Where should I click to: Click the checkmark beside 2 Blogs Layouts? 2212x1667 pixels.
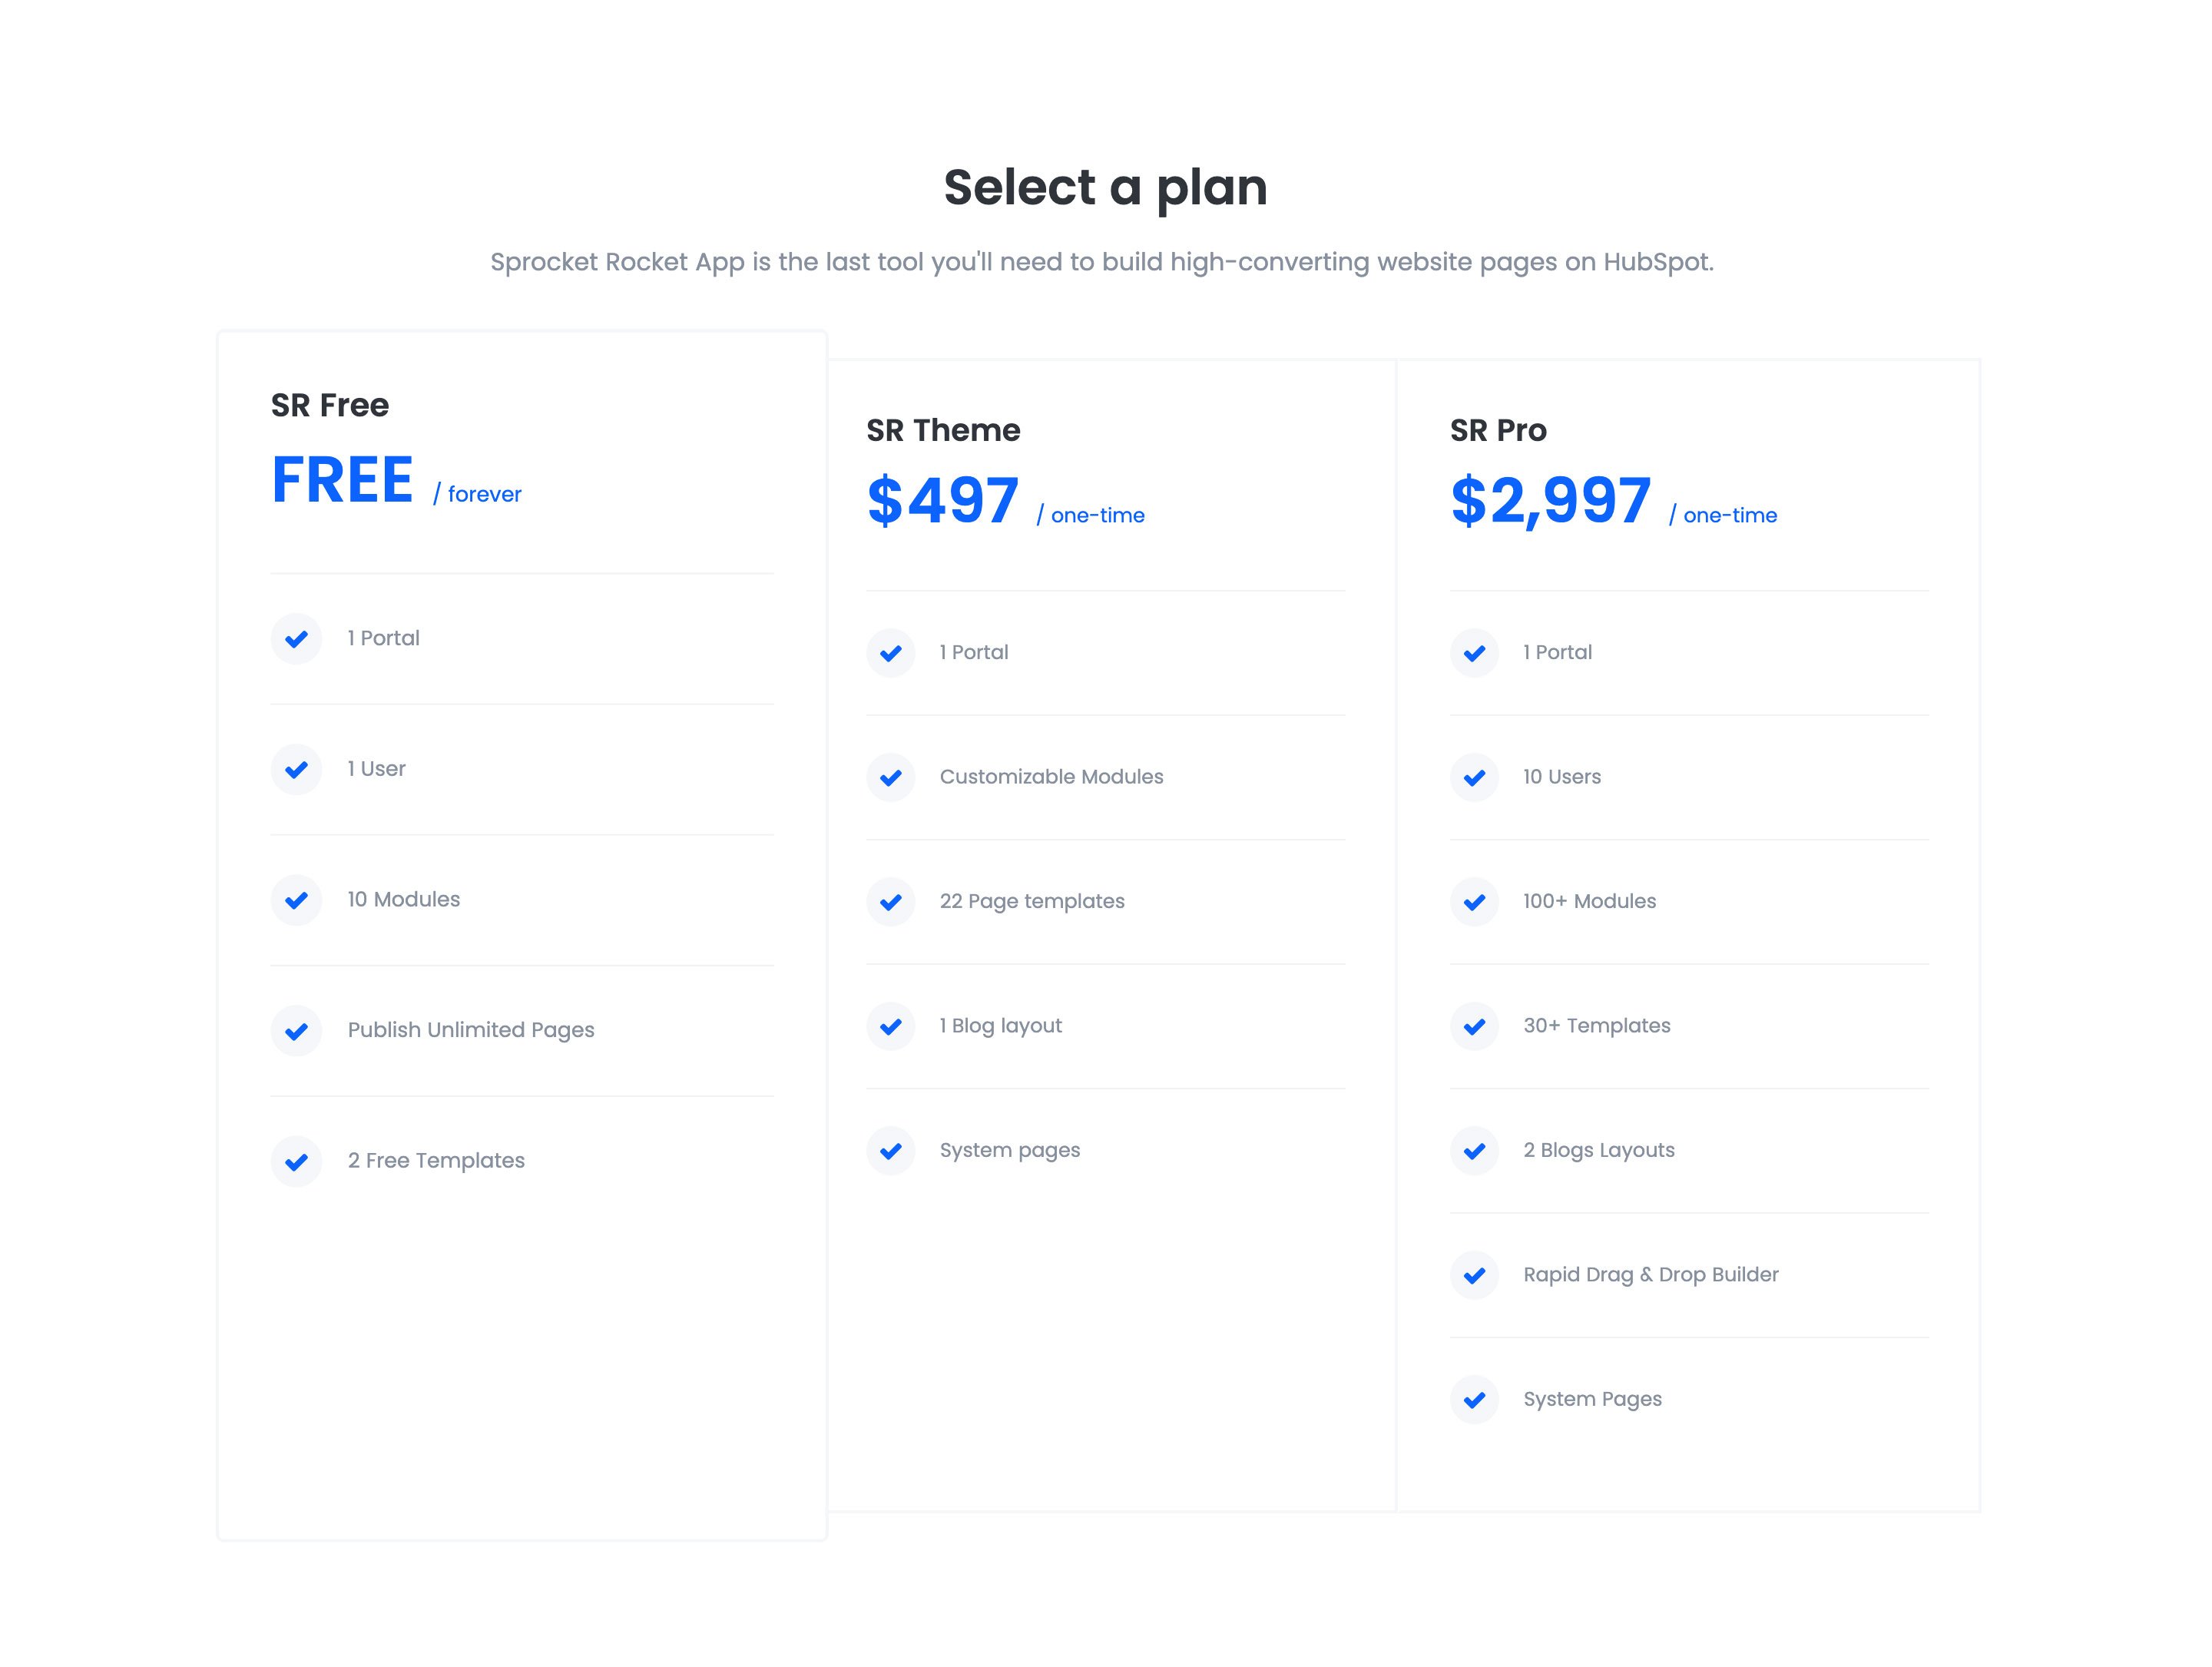(1474, 1151)
